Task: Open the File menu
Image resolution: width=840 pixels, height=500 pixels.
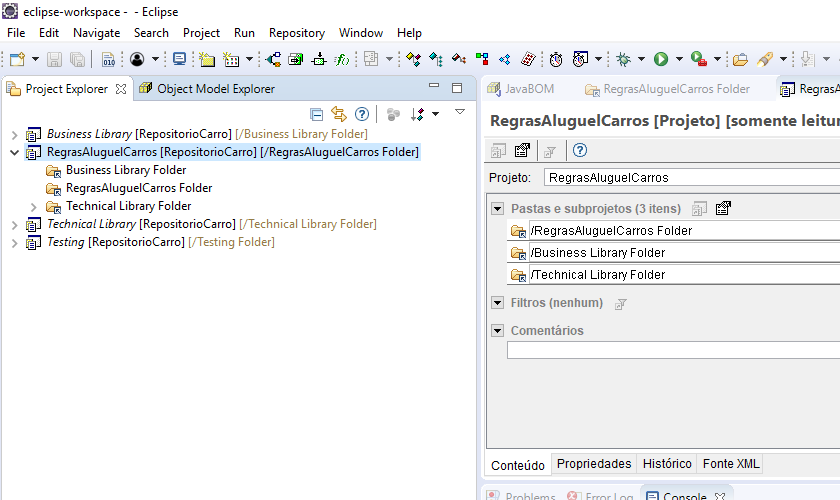Action: point(16,33)
